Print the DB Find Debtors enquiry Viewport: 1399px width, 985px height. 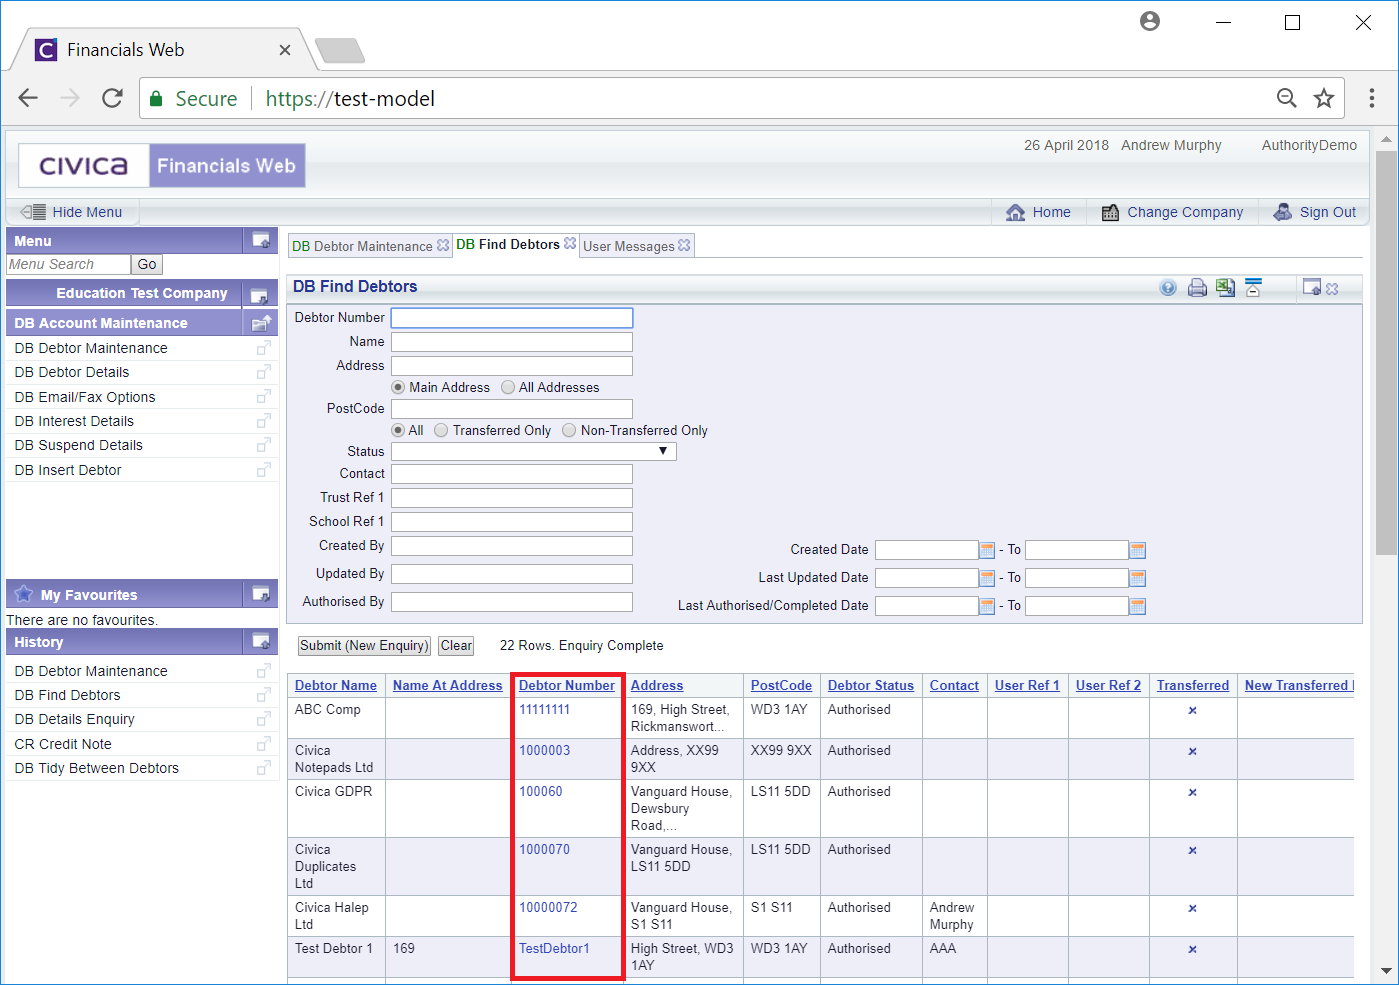[x=1197, y=288]
